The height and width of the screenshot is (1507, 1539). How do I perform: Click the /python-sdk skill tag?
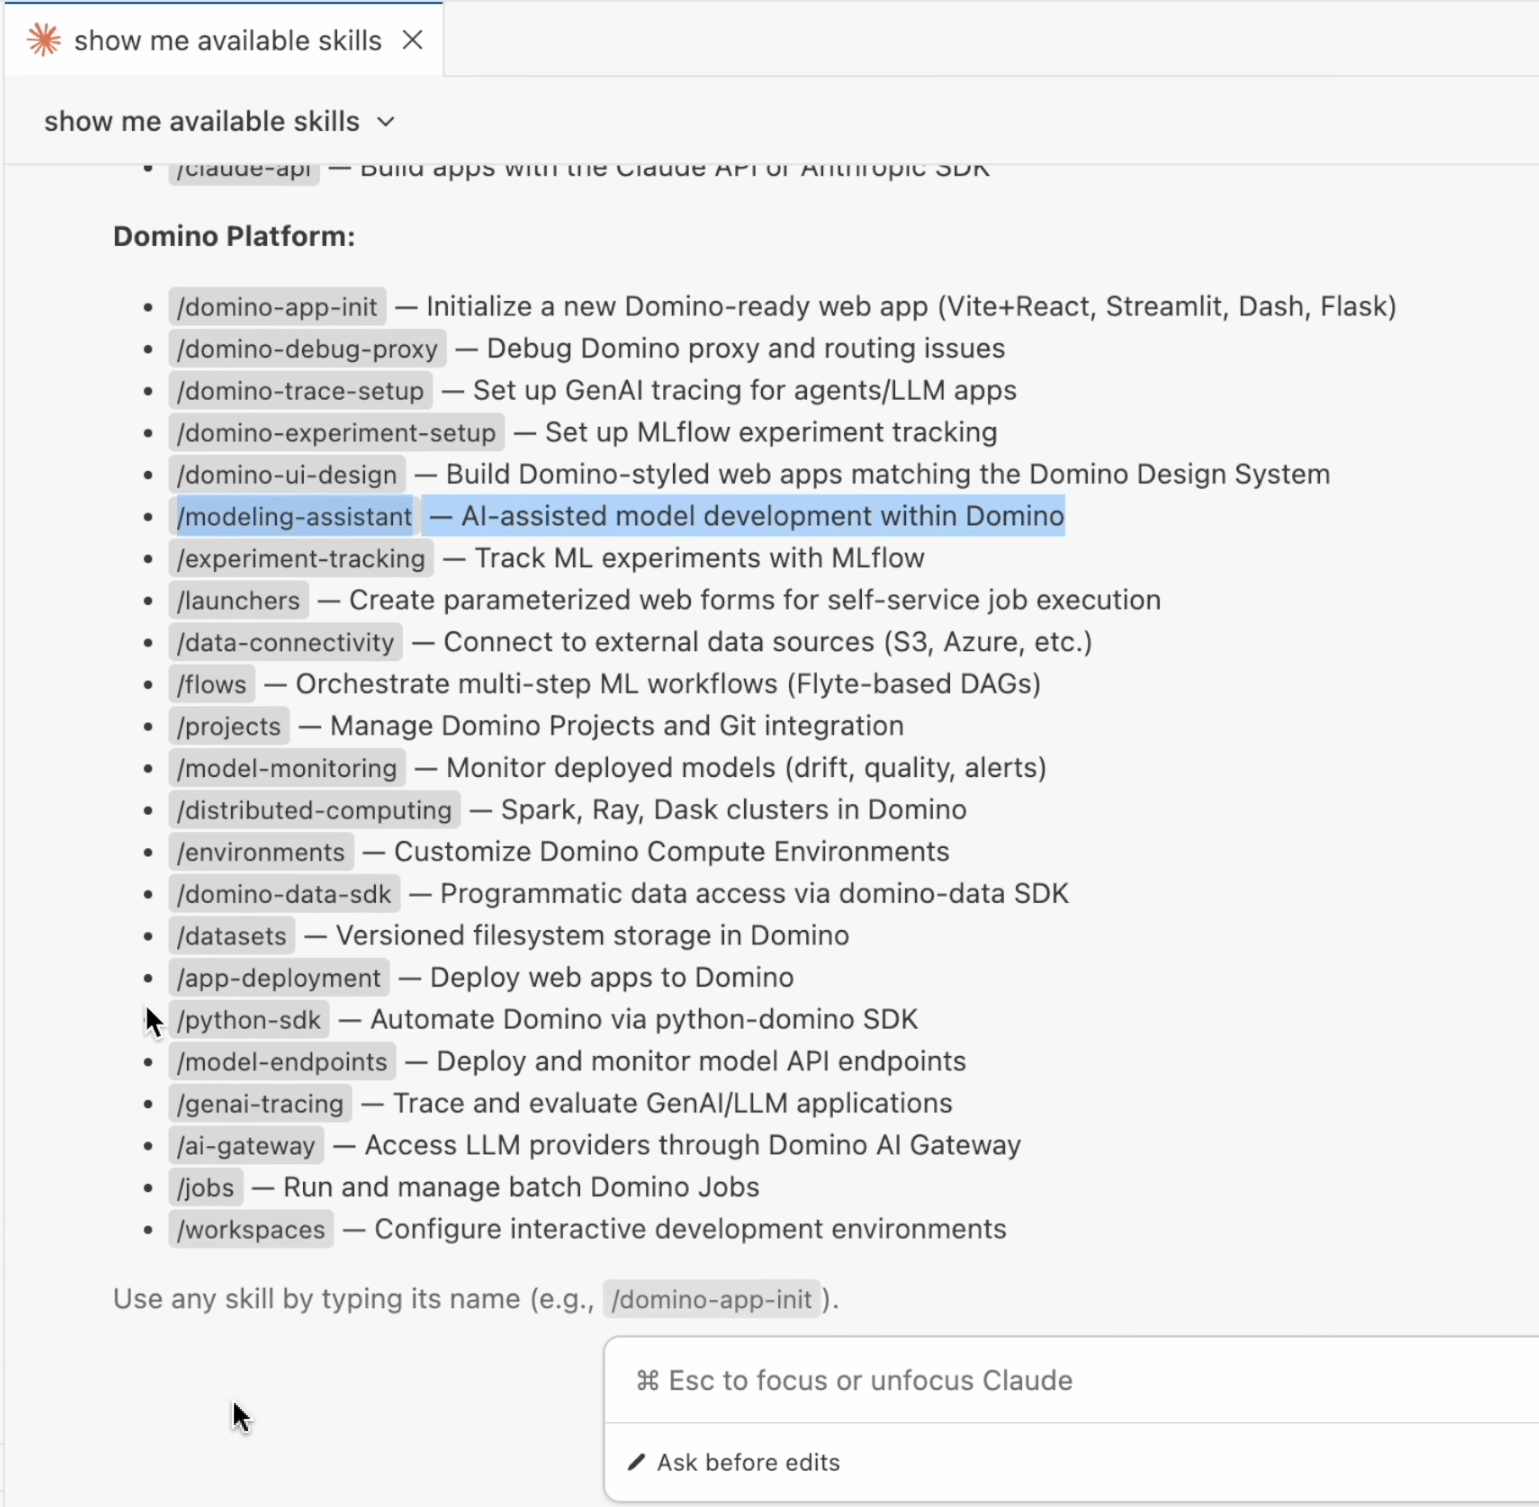249,1020
